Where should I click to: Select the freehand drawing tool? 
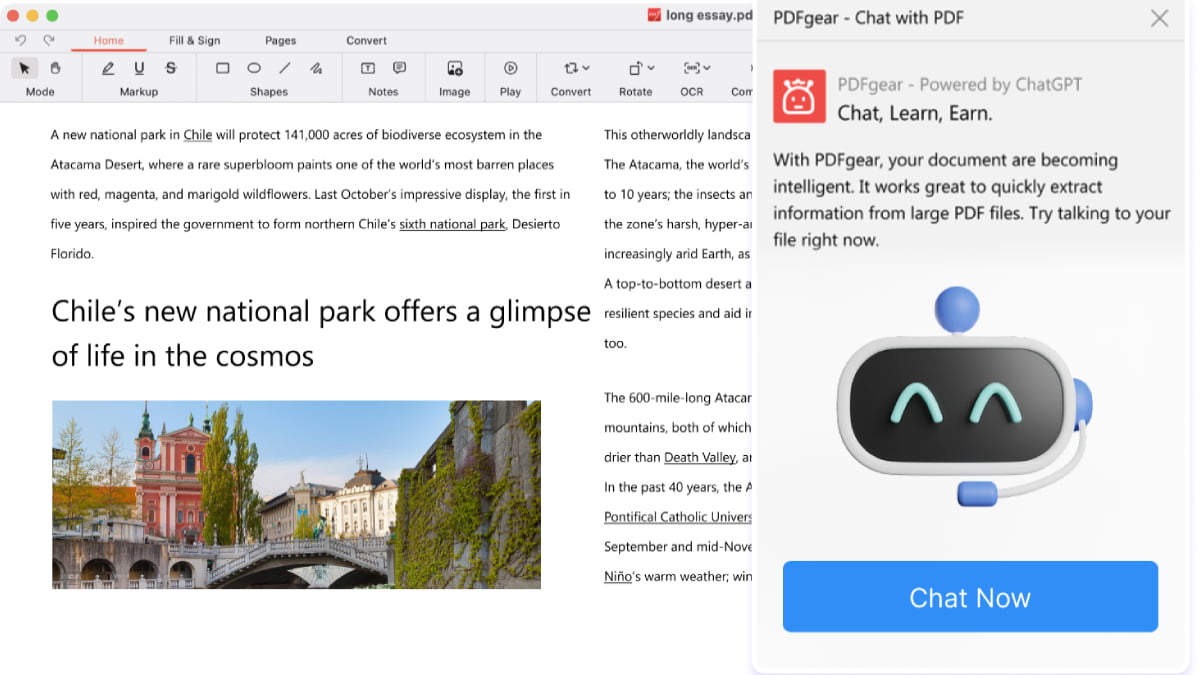(x=316, y=68)
